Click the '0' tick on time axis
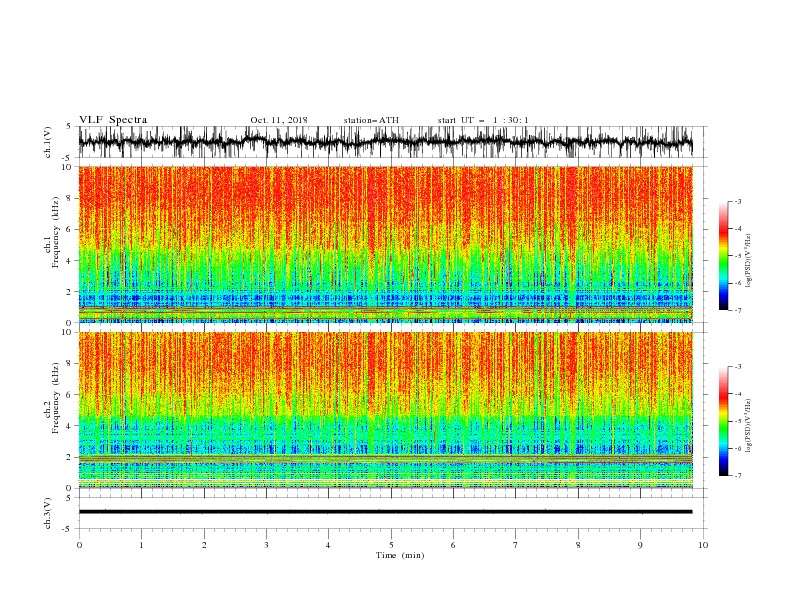The image size is (792, 612). pyautogui.click(x=79, y=545)
